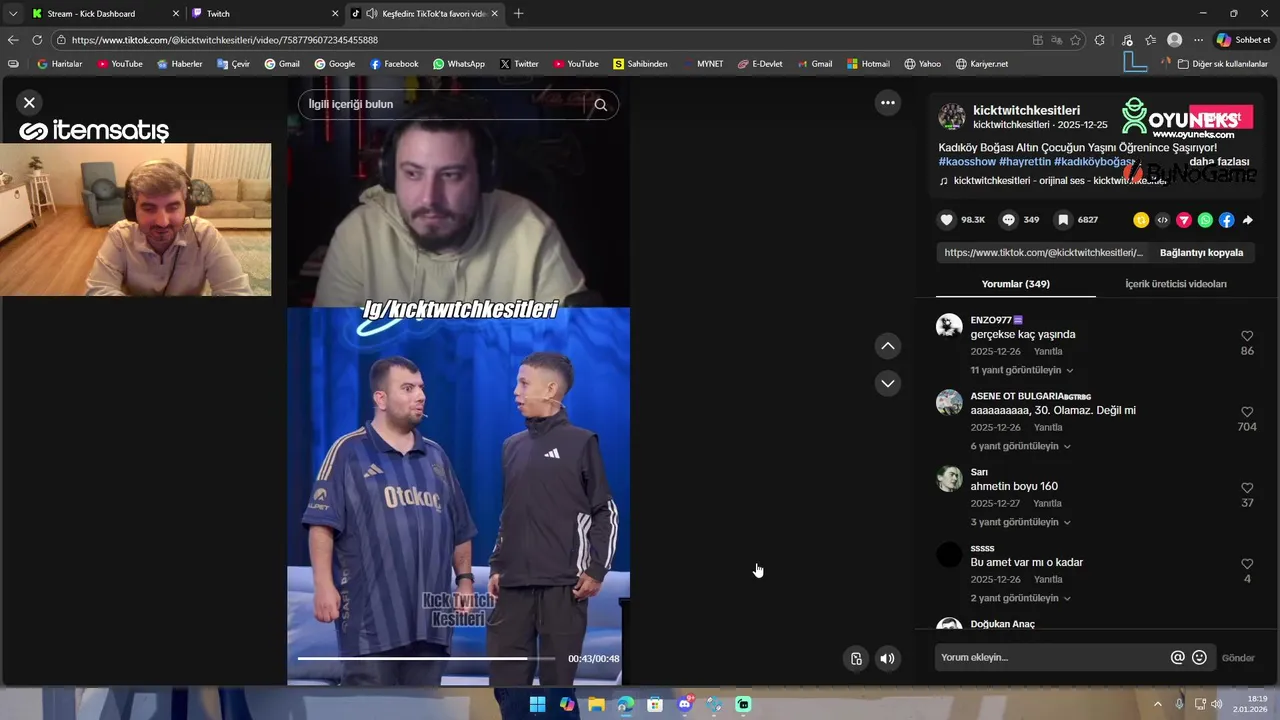Toggle the auto-scroll icon beside volume button
This screenshot has width=1280, height=720.
click(x=856, y=658)
